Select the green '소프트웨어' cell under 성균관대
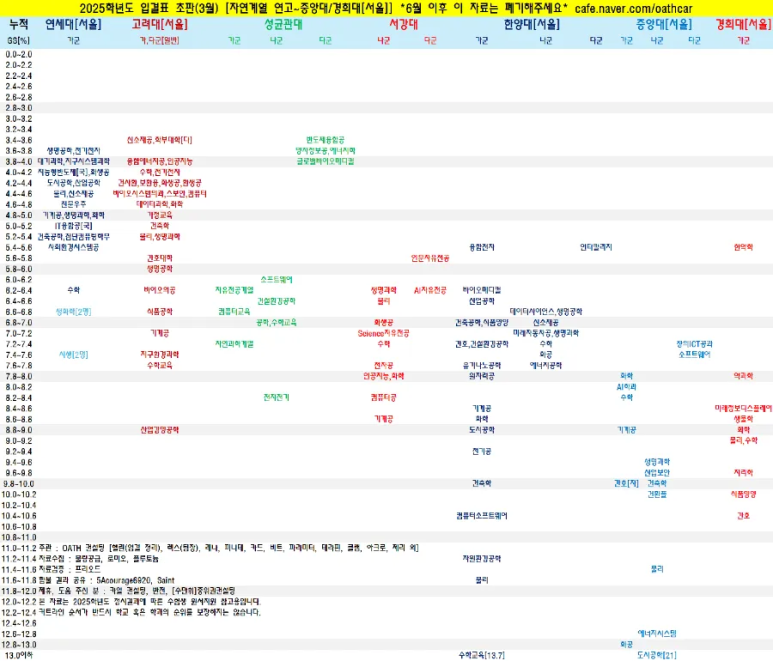This screenshot has height=661, width=773. tap(276, 279)
